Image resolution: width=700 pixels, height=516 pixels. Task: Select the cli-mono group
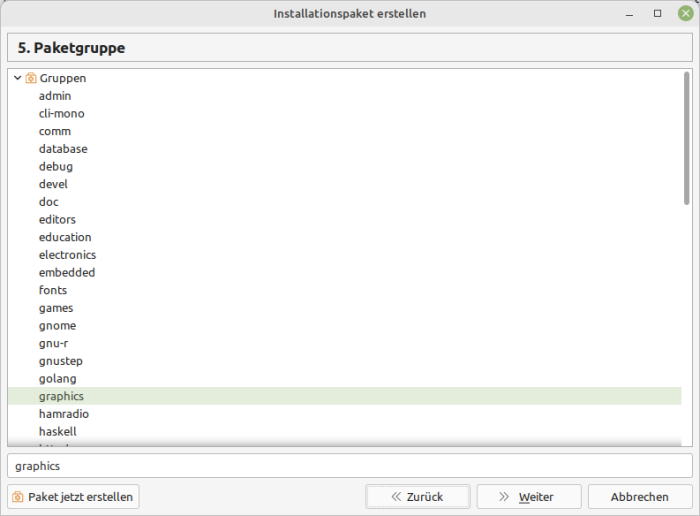click(x=345, y=113)
